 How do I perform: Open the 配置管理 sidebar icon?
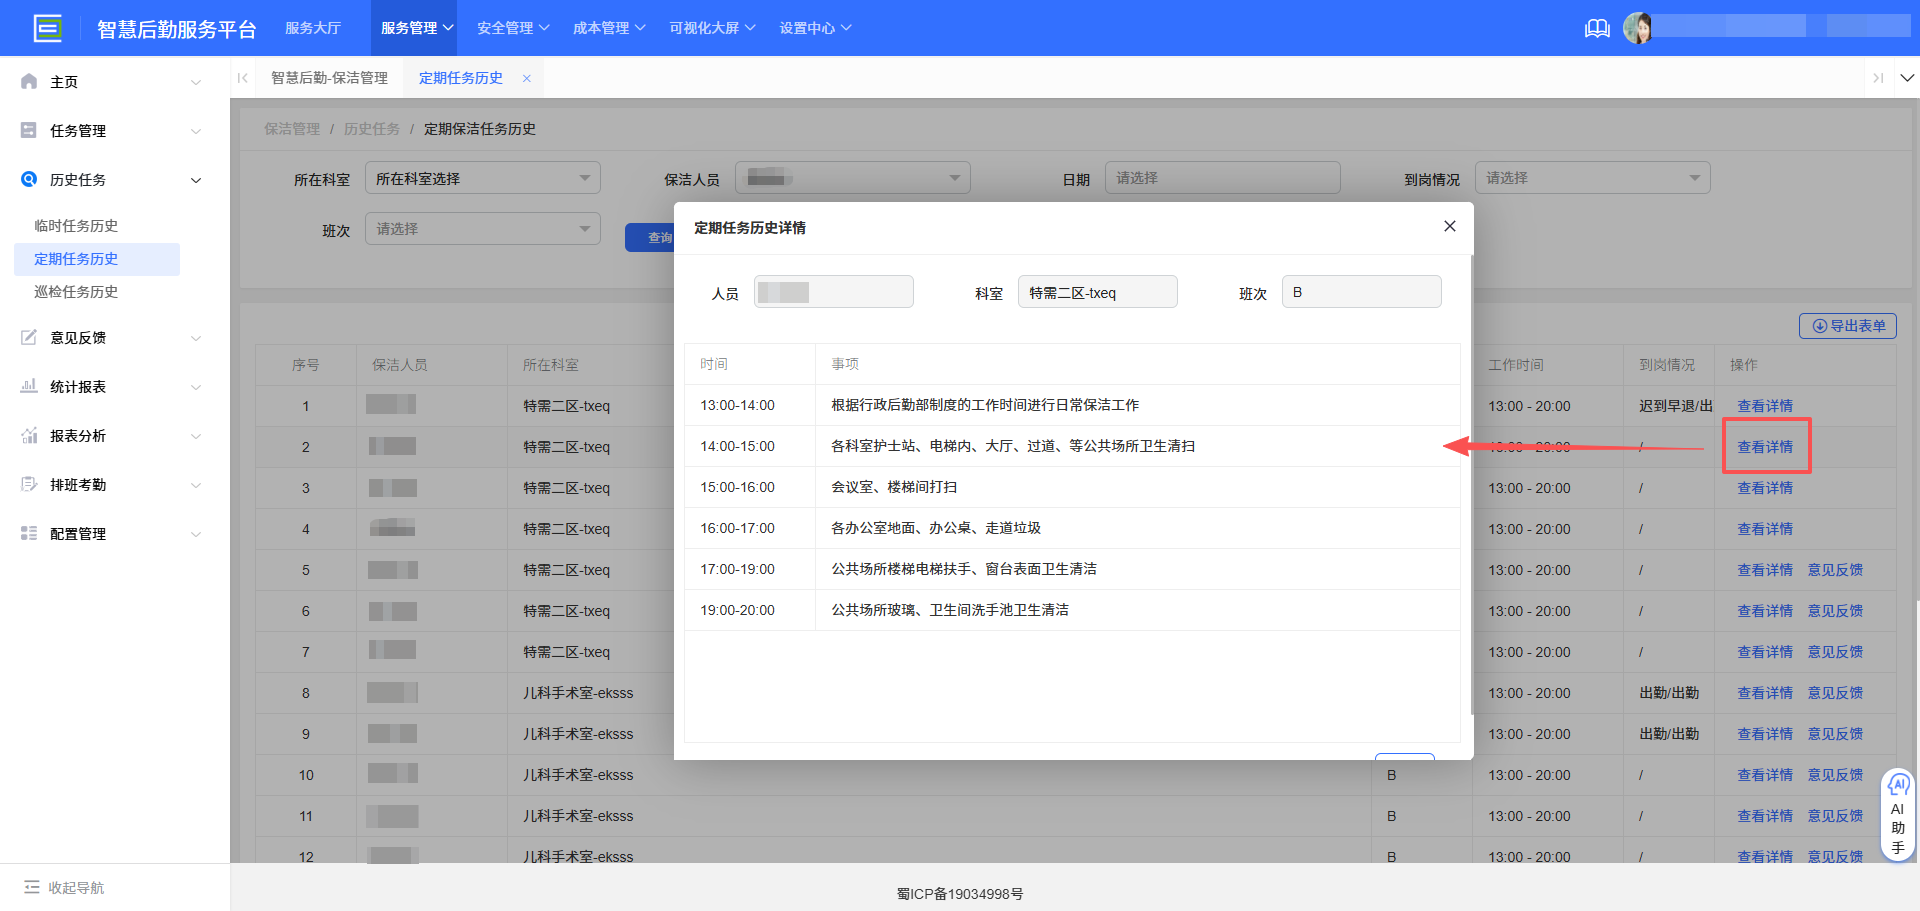(x=28, y=533)
